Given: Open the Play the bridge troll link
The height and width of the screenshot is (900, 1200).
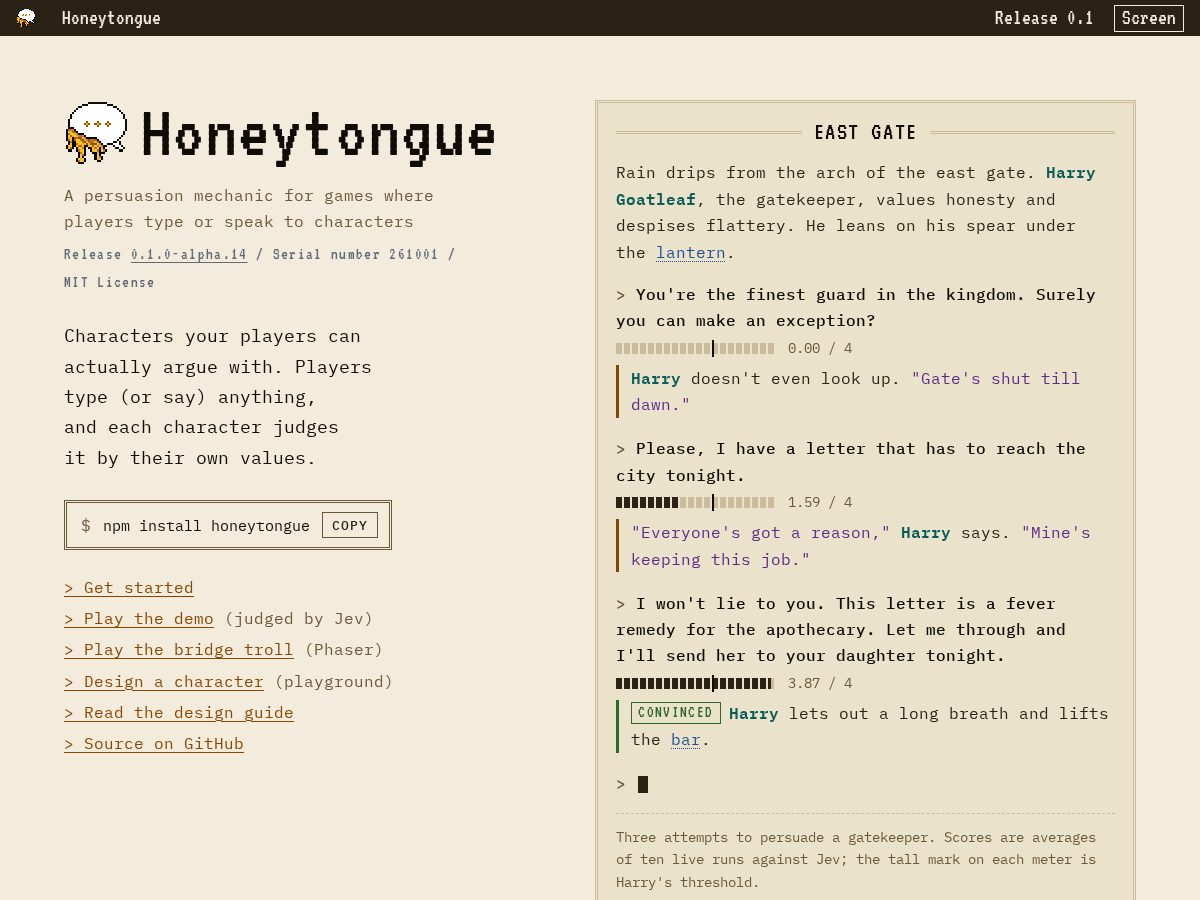Looking at the screenshot, I should pos(179,649).
